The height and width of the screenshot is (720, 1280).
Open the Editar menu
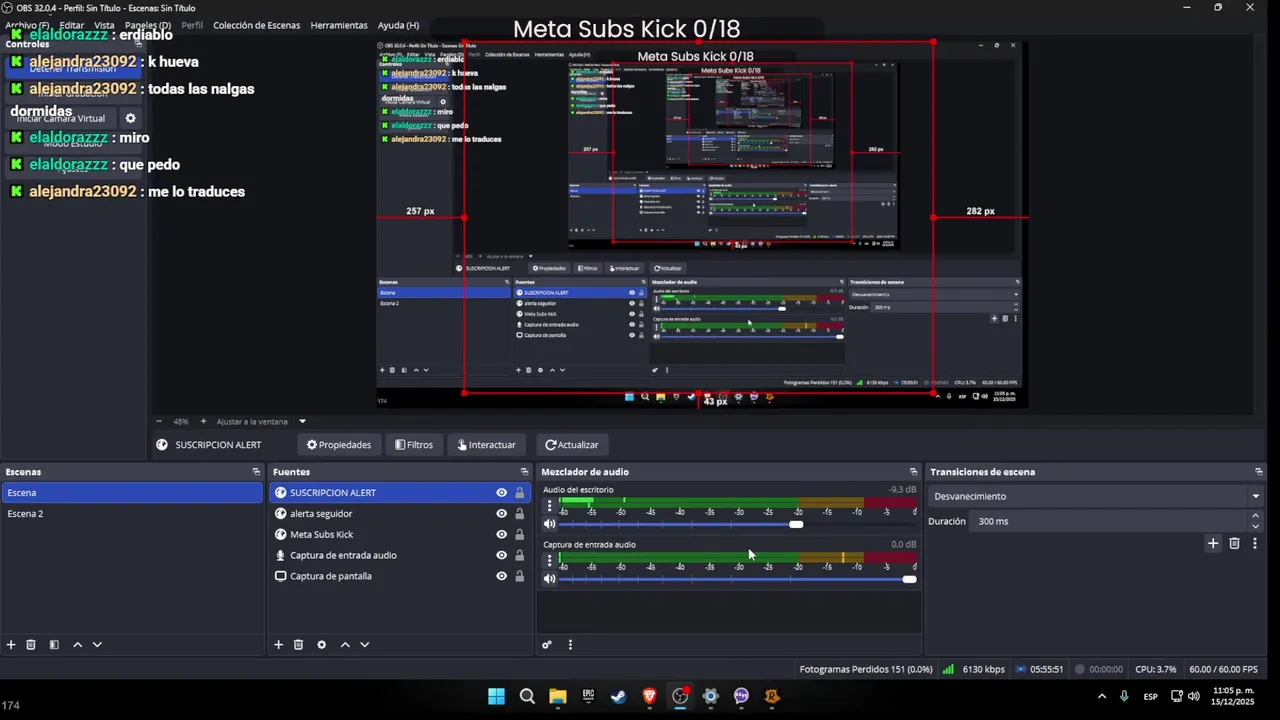(72, 25)
